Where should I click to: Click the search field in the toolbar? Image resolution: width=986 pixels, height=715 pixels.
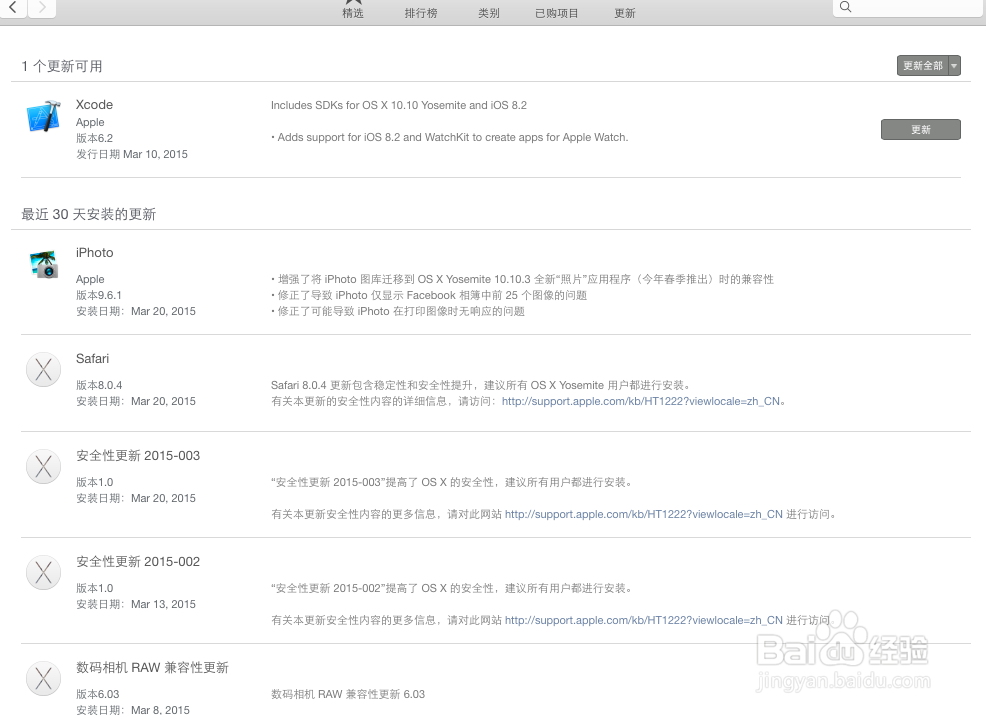[909, 8]
